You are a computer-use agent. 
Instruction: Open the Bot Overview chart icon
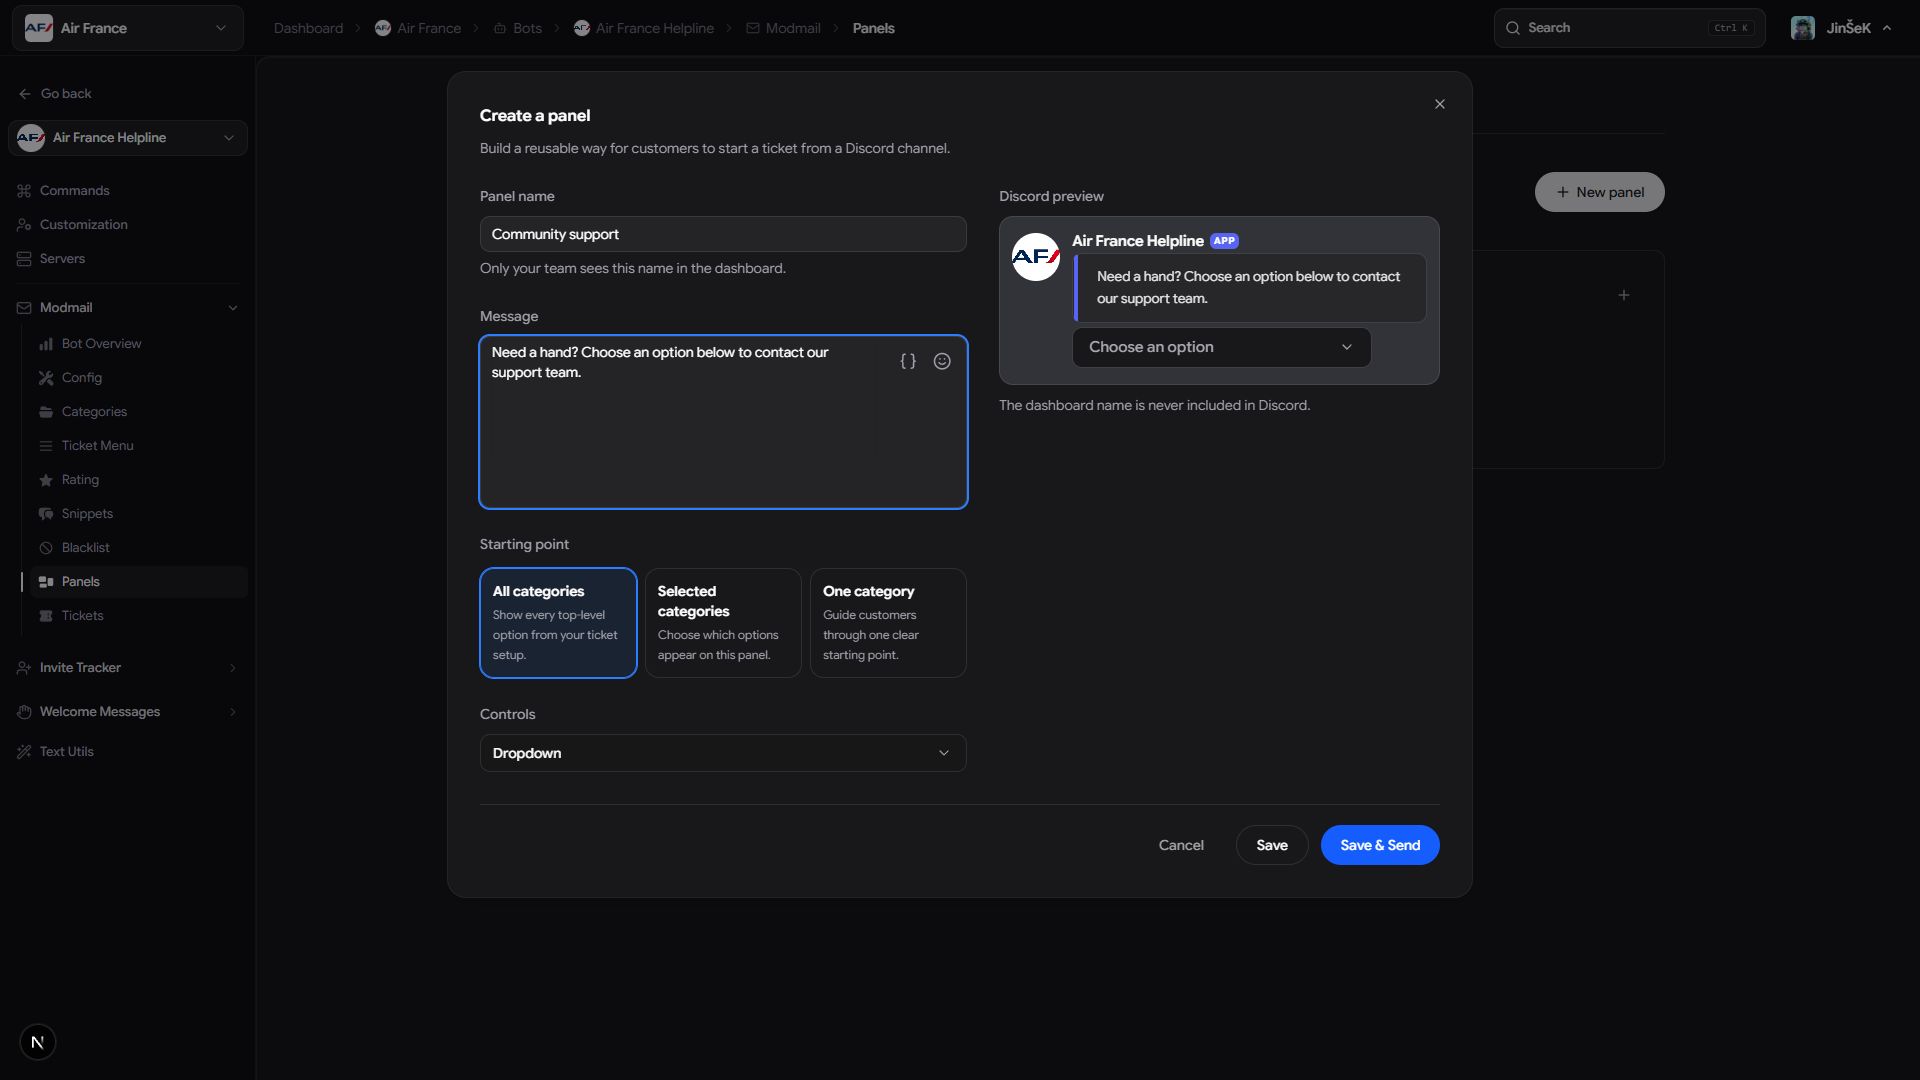point(46,344)
